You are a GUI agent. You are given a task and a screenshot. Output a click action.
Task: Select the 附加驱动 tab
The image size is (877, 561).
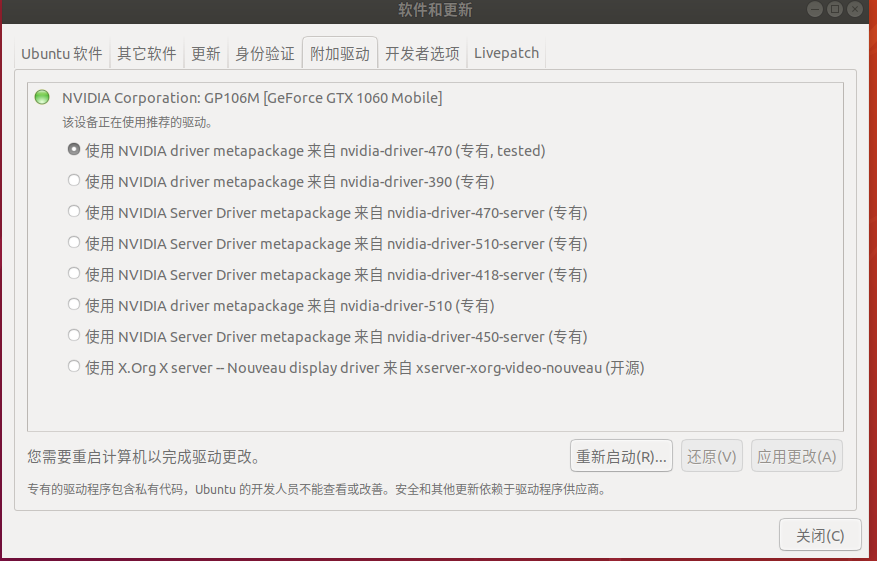point(340,54)
